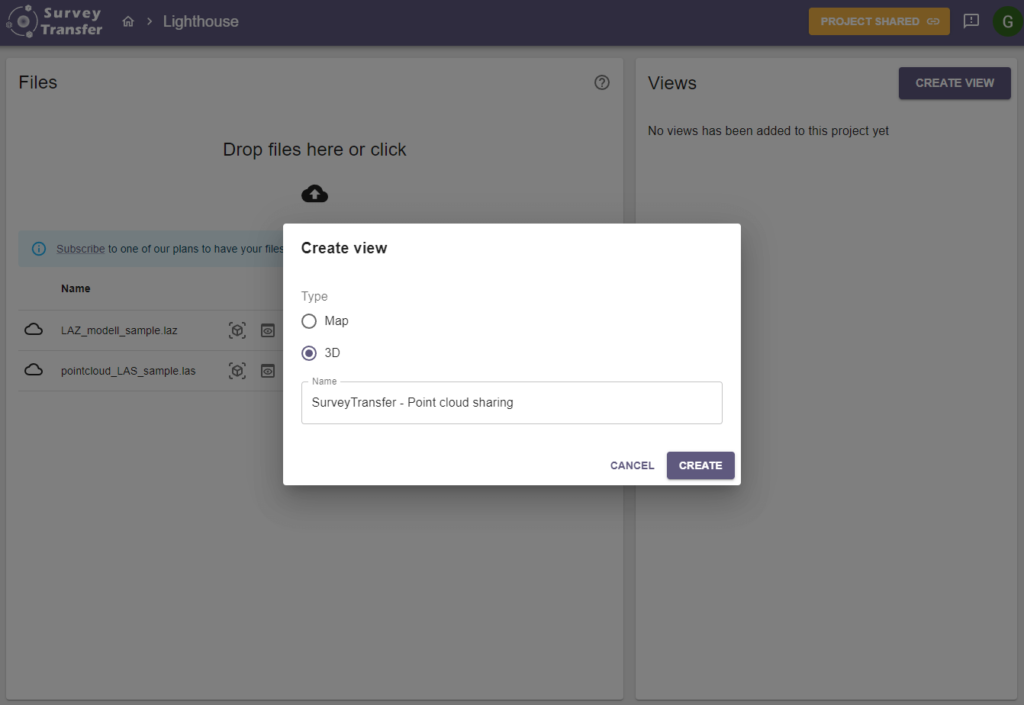
Task: Open 3D cube icon for pointcloud_LAS_sample.las
Action: tap(237, 371)
